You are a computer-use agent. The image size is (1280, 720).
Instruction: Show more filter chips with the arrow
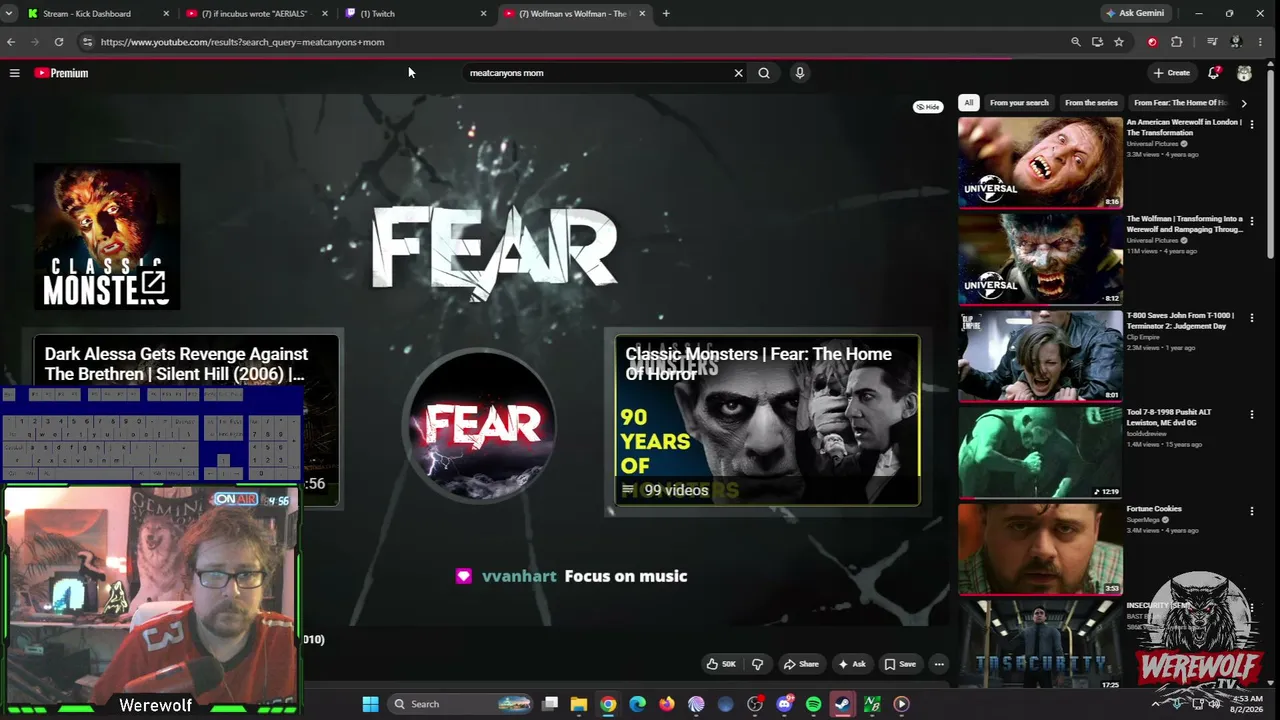[x=1244, y=103]
